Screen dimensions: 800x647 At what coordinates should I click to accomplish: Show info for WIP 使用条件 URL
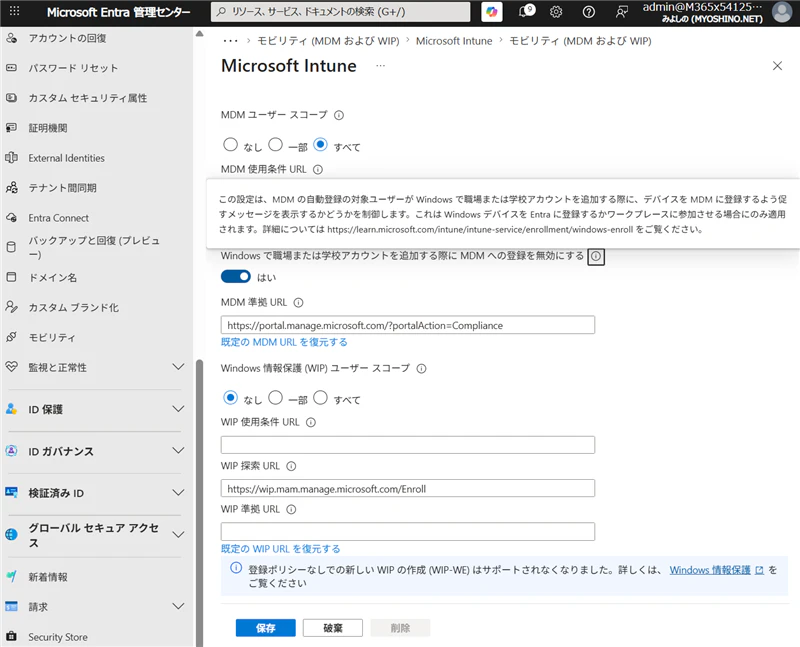[311, 422]
